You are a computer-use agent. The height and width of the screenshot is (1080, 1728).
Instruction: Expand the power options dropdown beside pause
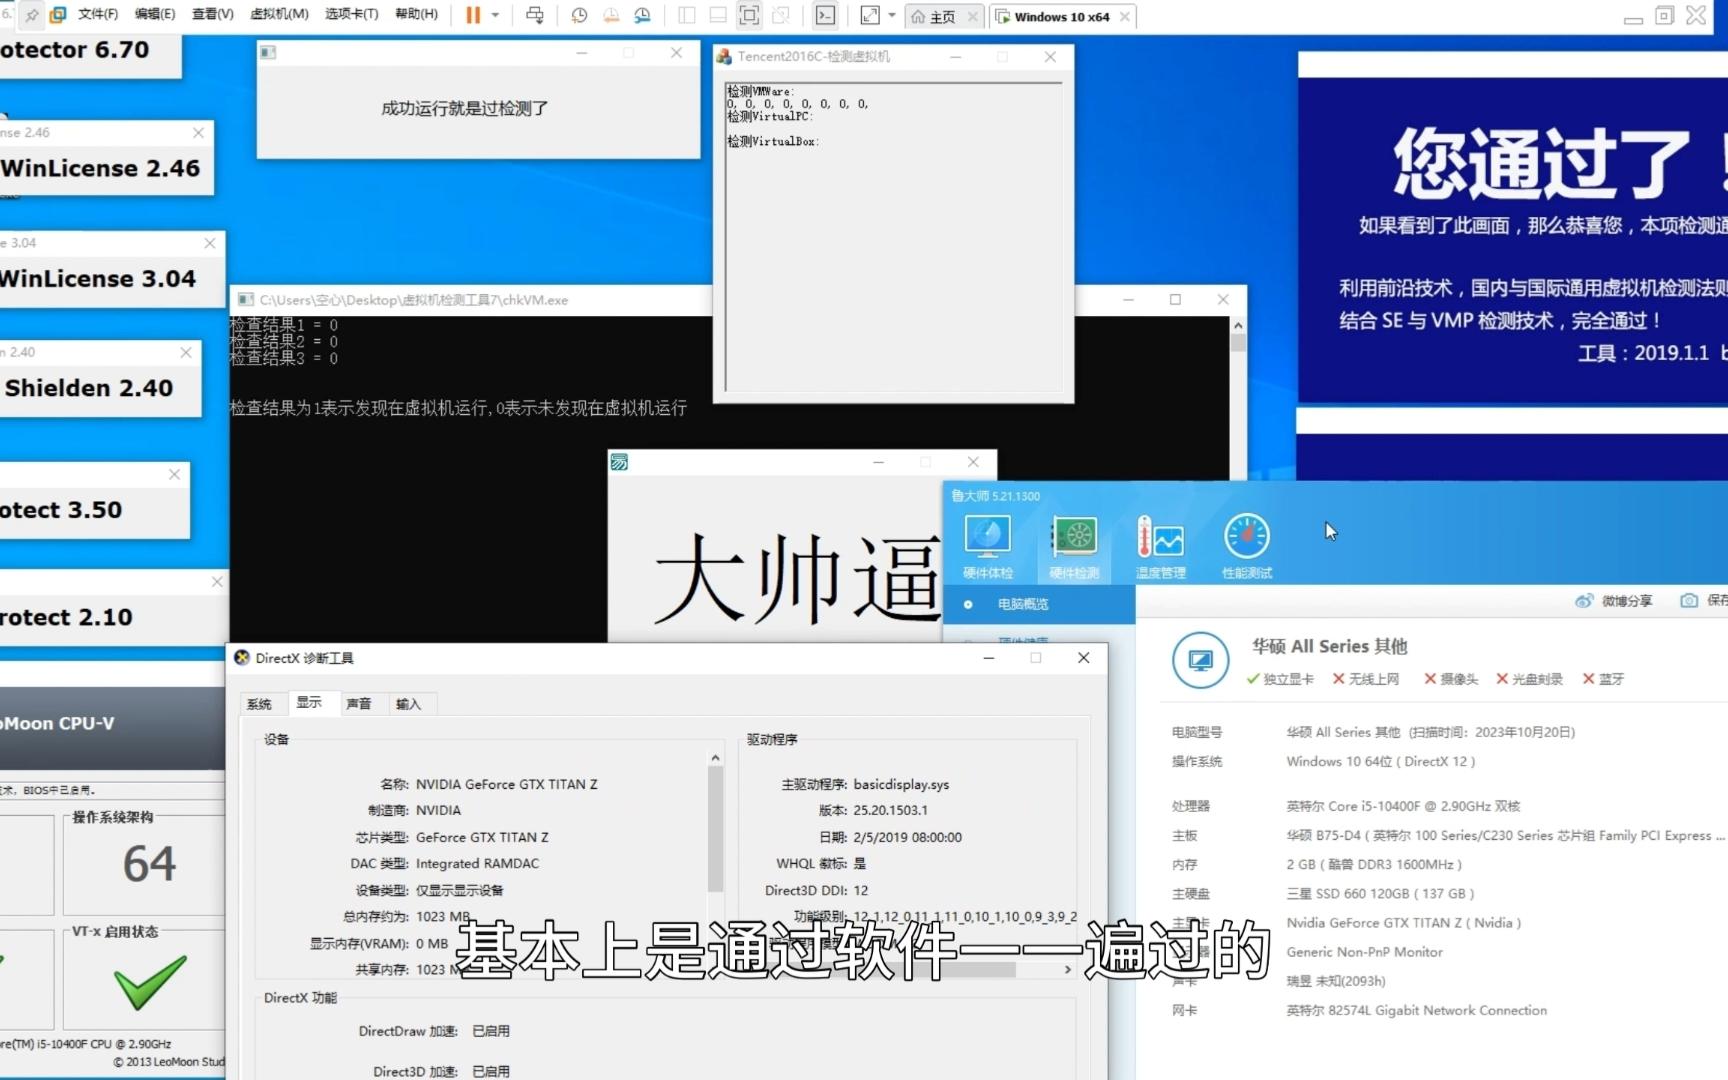pyautogui.click(x=495, y=15)
